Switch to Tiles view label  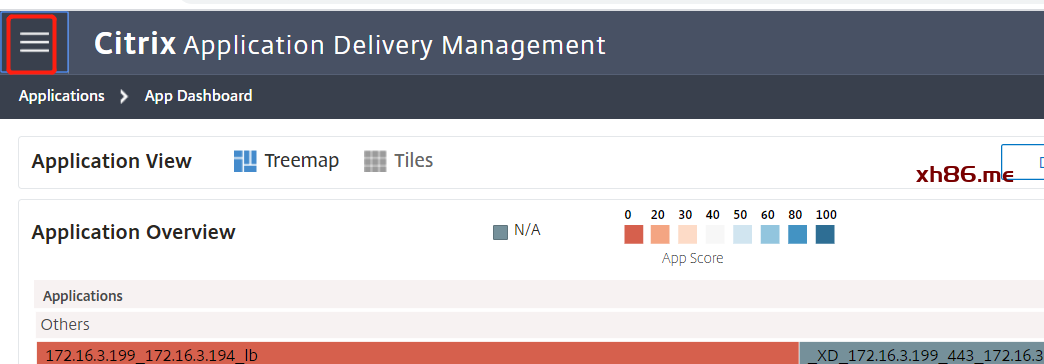coord(413,160)
